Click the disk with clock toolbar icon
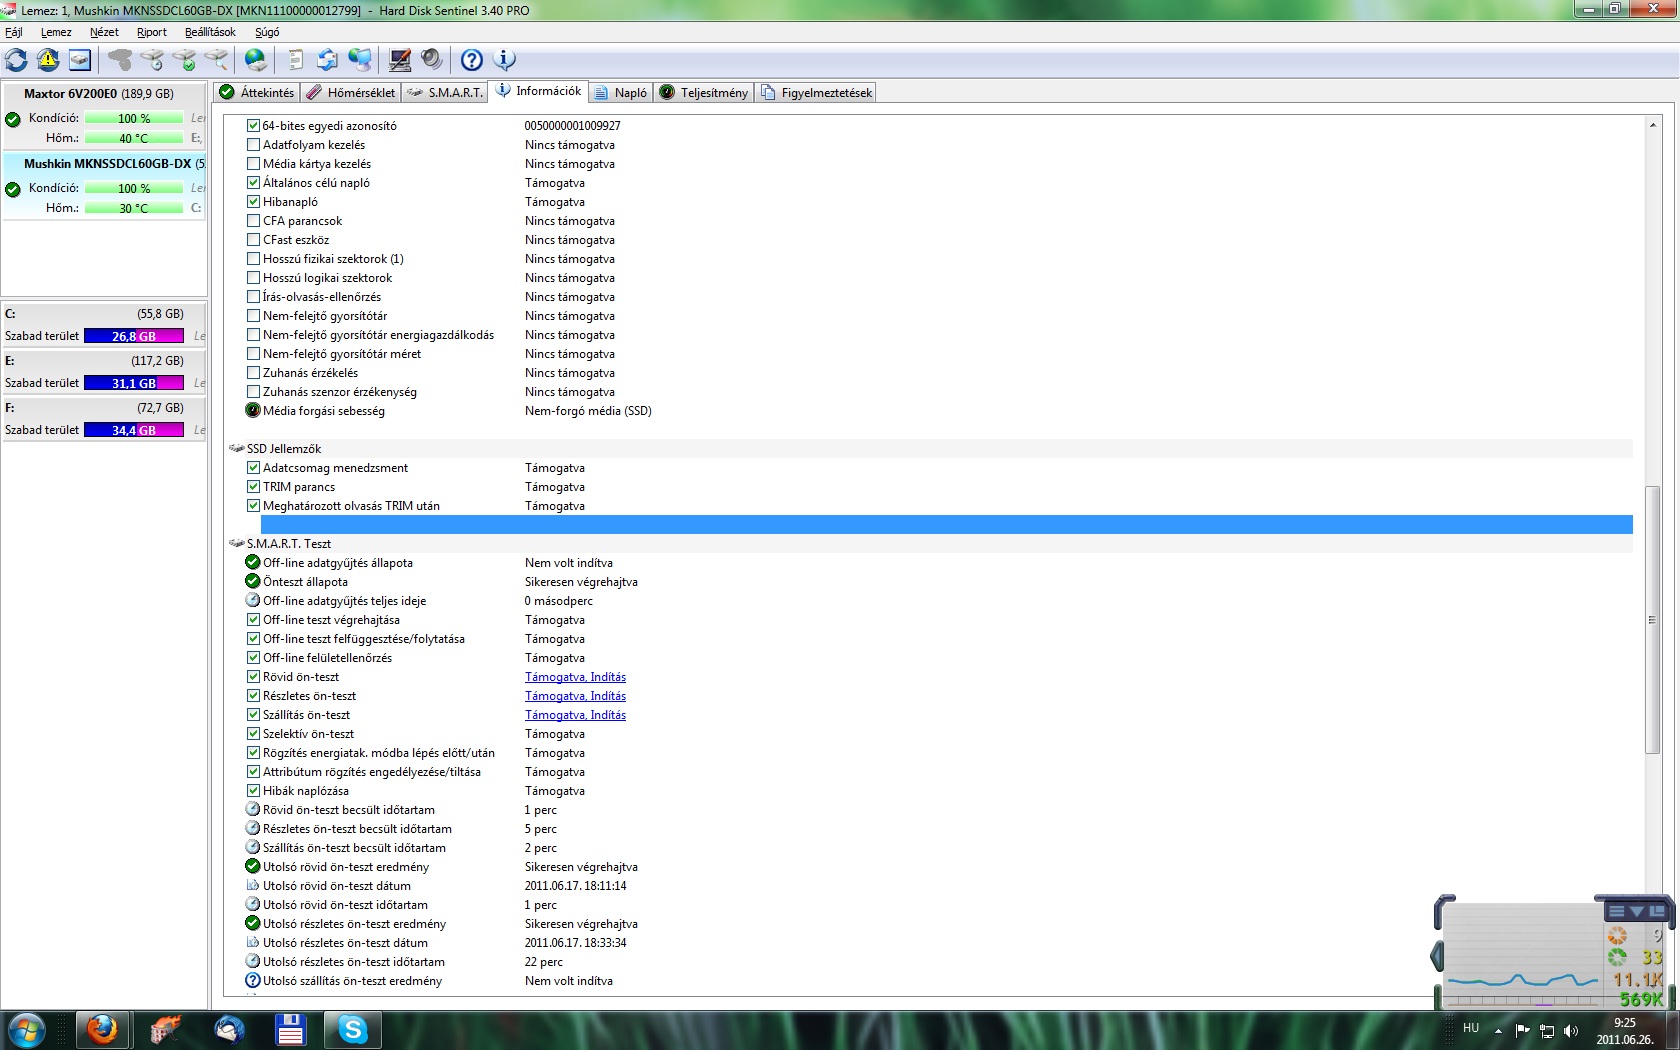The height and width of the screenshot is (1050, 1680). pyautogui.click(x=152, y=60)
